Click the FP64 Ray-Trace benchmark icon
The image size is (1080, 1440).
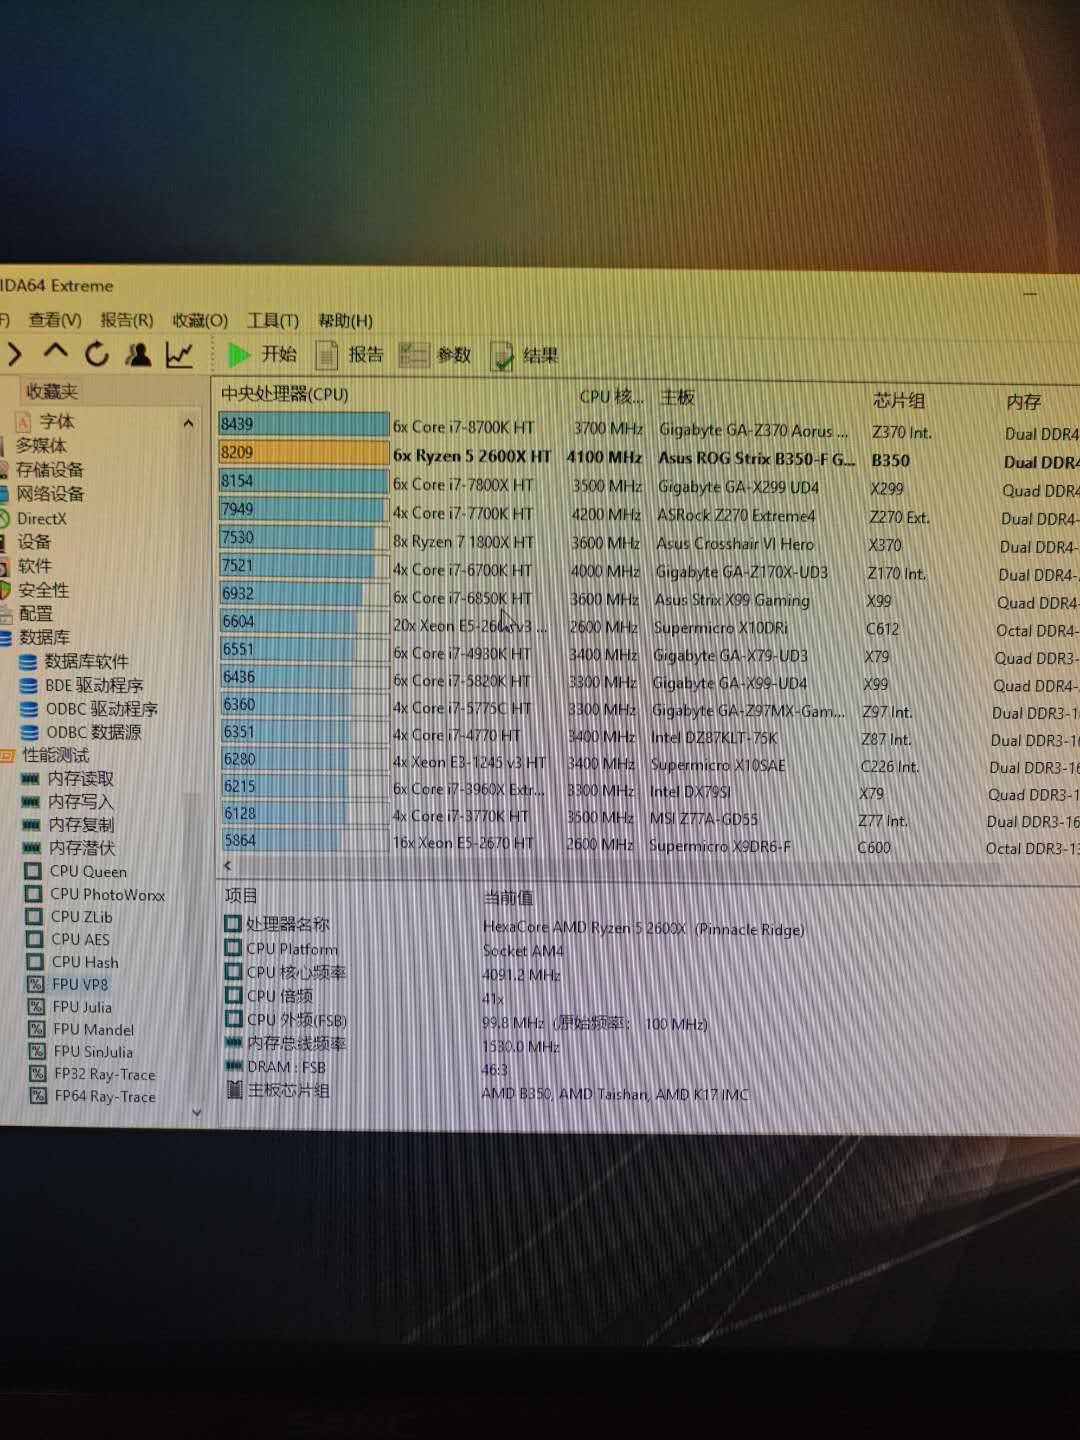tap(38, 1096)
